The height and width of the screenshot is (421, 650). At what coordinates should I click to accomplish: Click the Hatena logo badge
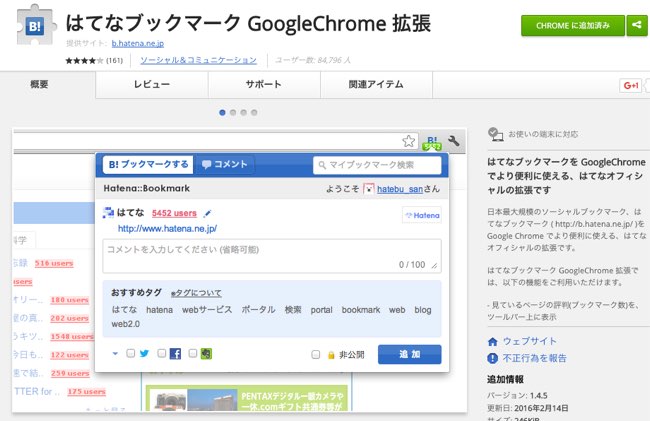pyautogui.click(x=422, y=215)
